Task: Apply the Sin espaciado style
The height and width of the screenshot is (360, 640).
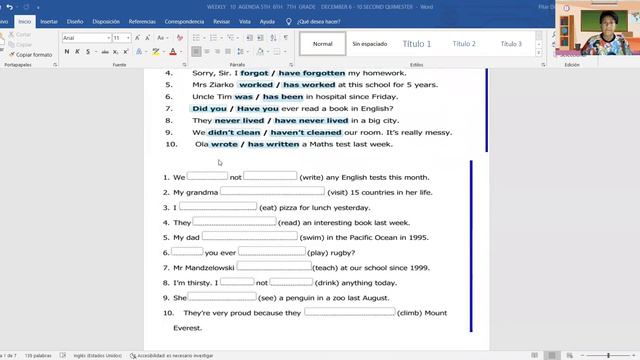Action: 370,44
